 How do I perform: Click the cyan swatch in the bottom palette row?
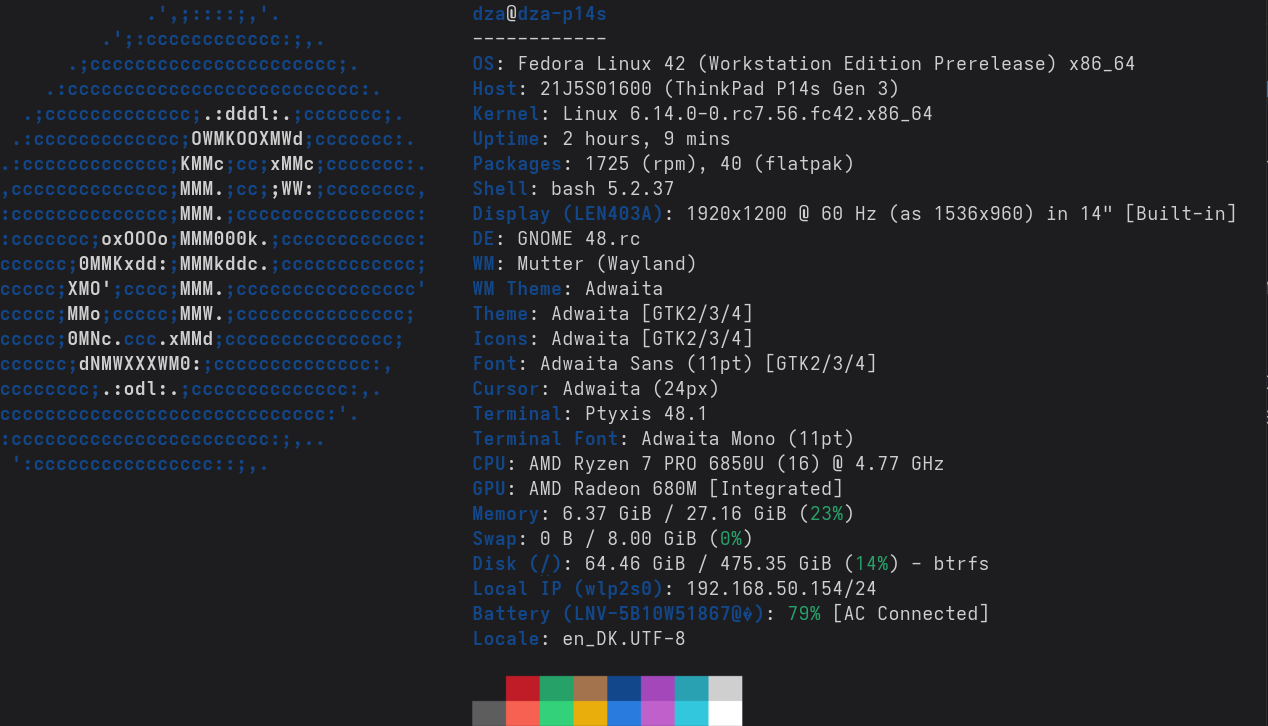pyautogui.click(x=692, y=713)
